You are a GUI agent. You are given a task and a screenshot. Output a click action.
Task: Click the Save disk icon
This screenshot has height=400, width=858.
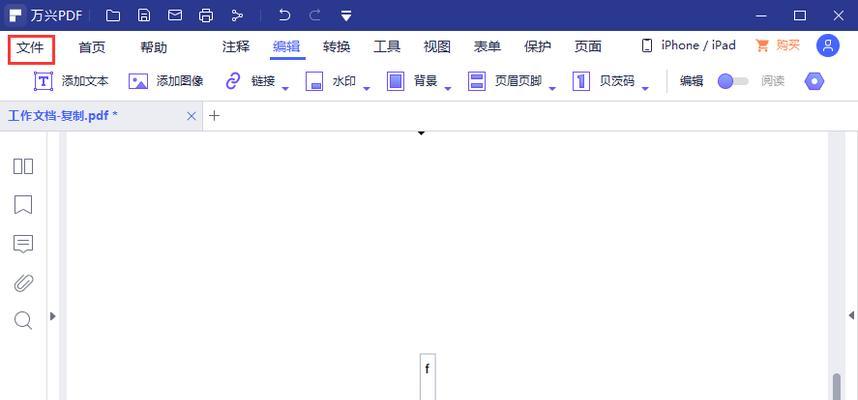pos(144,15)
